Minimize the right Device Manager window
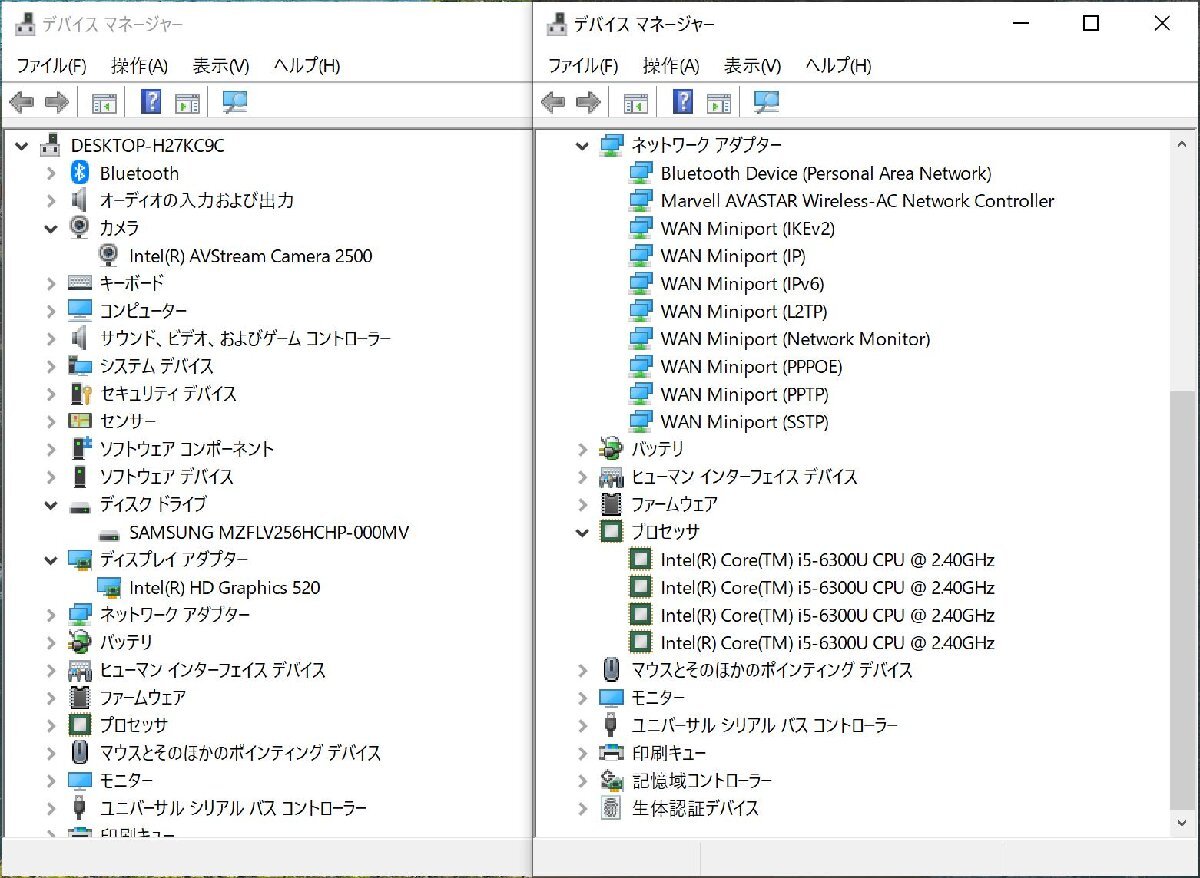This screenshot has width=1200, height=878. coord(1021,24)
